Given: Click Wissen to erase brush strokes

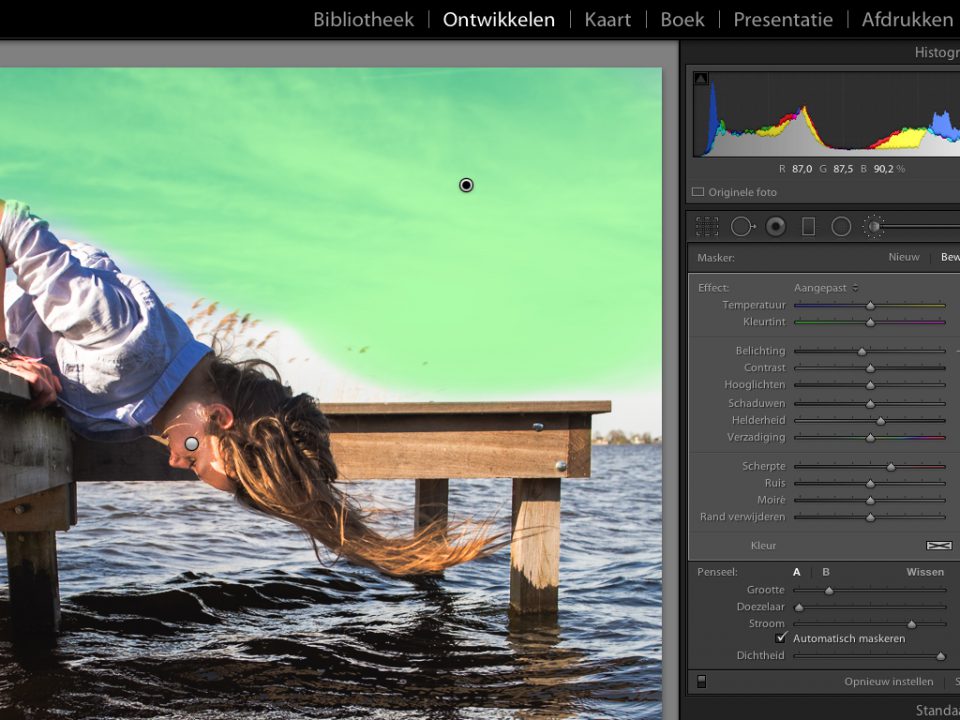Looking at the screenshot, I should 925,572.
